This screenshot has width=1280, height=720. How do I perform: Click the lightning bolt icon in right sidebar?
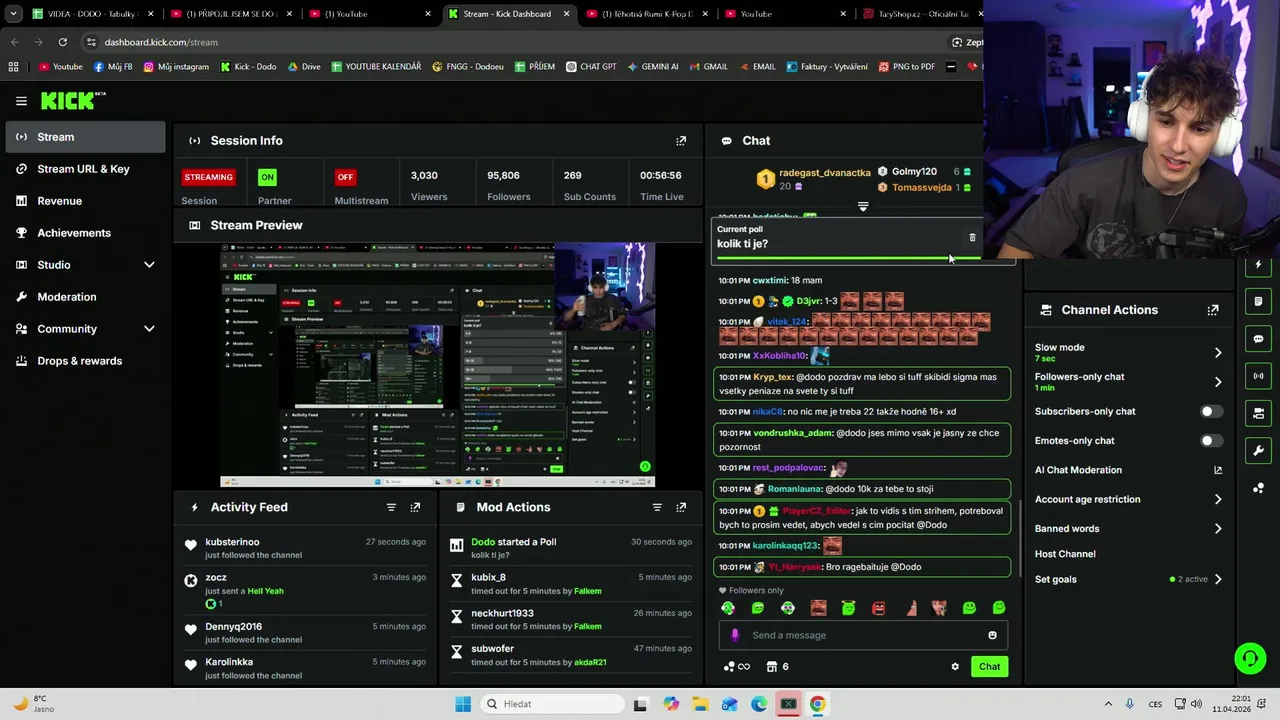(x=1258, y=265)
